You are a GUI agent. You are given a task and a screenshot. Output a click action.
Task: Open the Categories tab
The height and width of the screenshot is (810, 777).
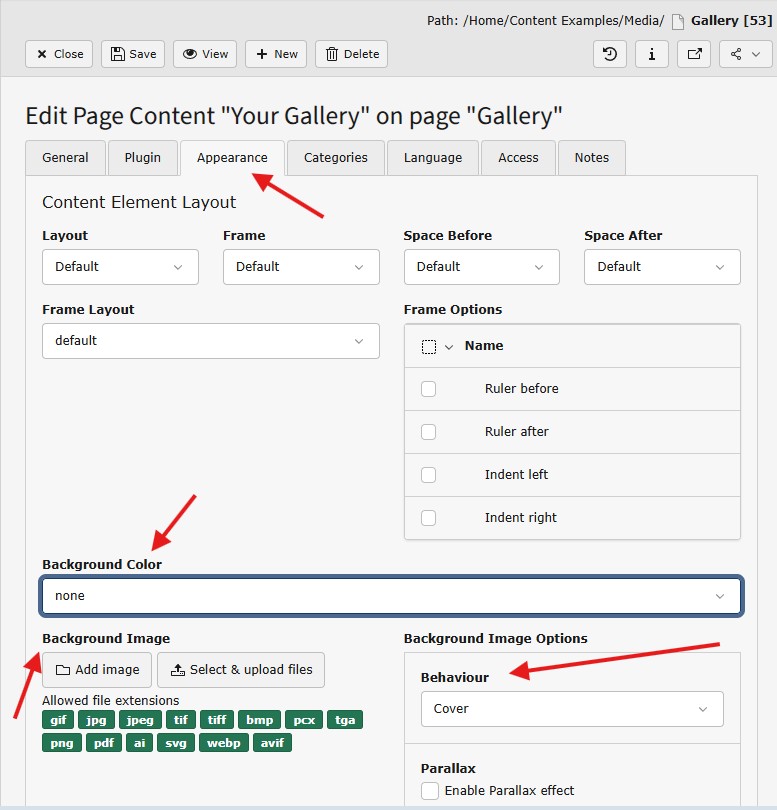(335, 158)
